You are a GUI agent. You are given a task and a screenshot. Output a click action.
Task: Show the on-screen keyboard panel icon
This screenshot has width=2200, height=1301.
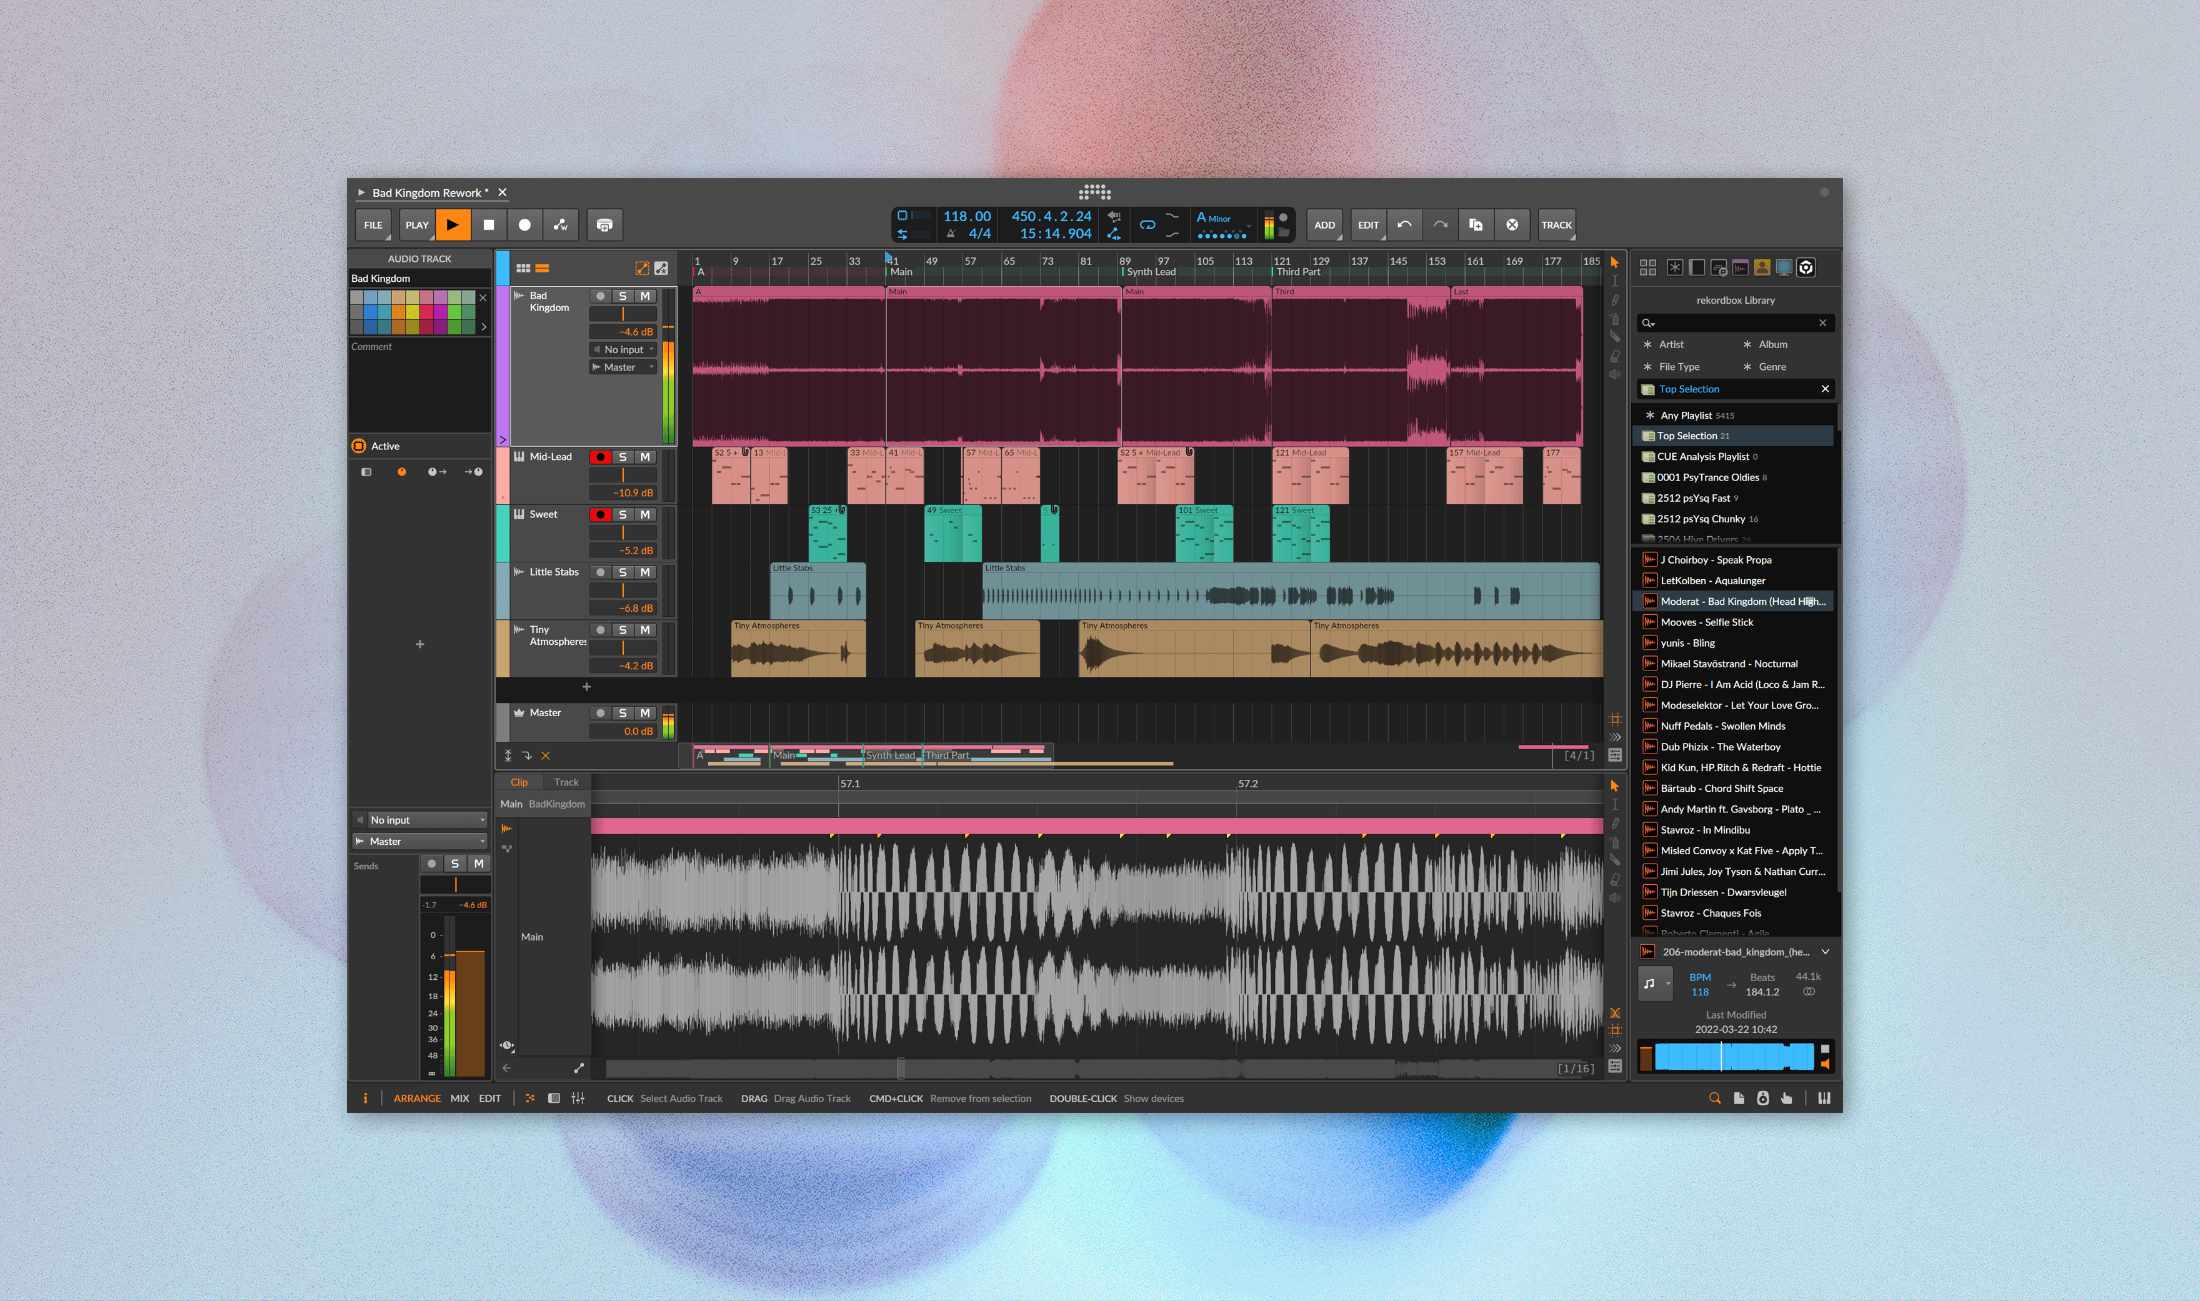1824,1098
